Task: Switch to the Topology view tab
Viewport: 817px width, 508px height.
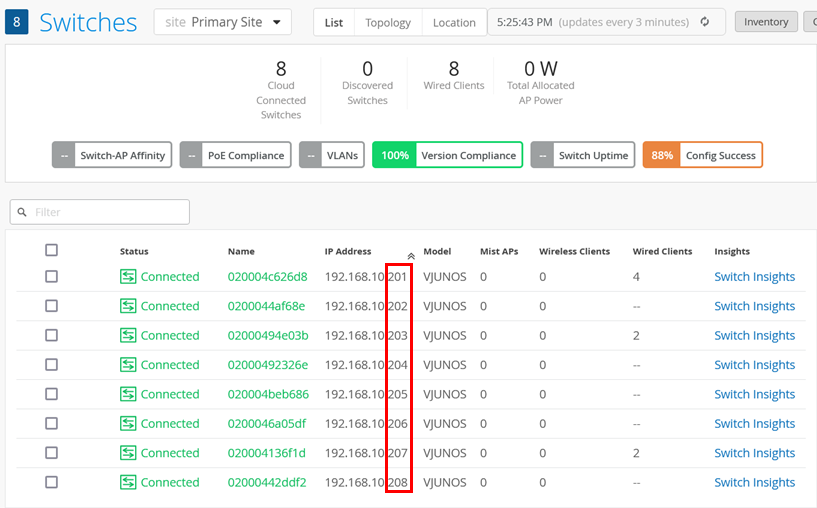Action: pos(387,22)
